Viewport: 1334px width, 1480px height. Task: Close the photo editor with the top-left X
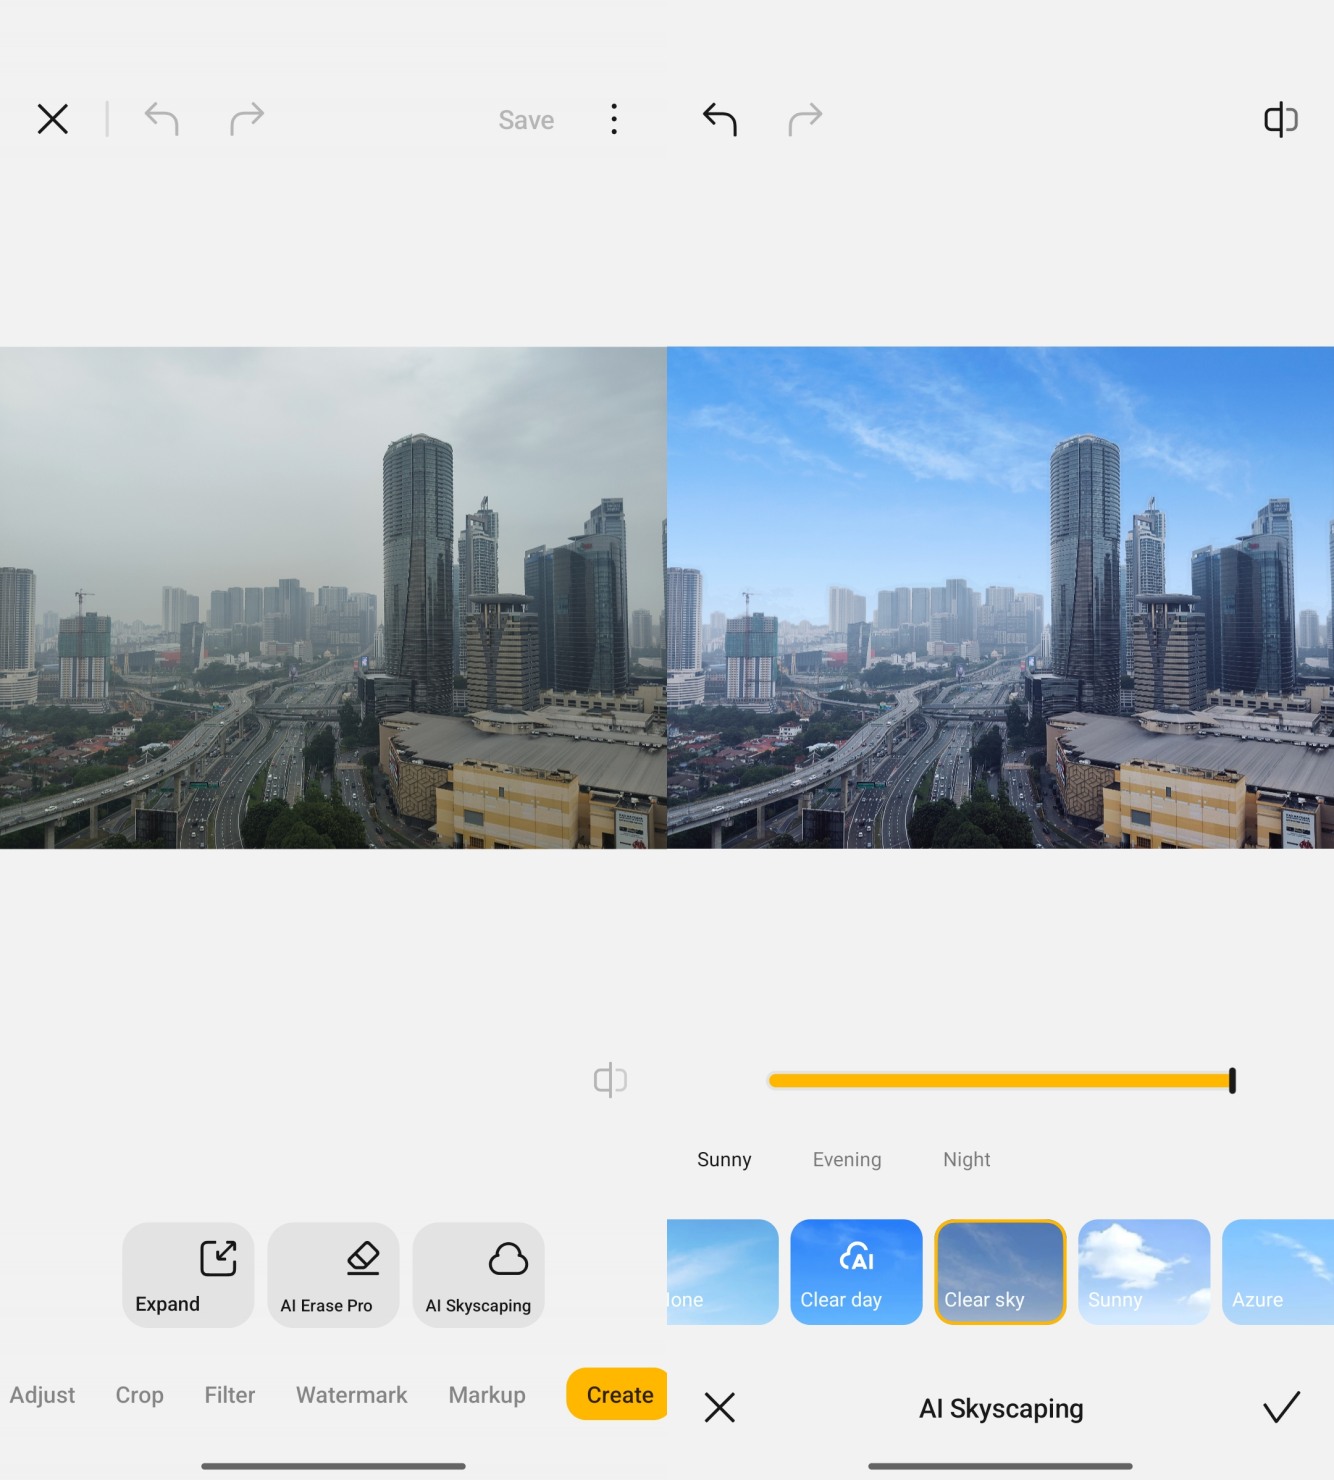pos(53,119)
